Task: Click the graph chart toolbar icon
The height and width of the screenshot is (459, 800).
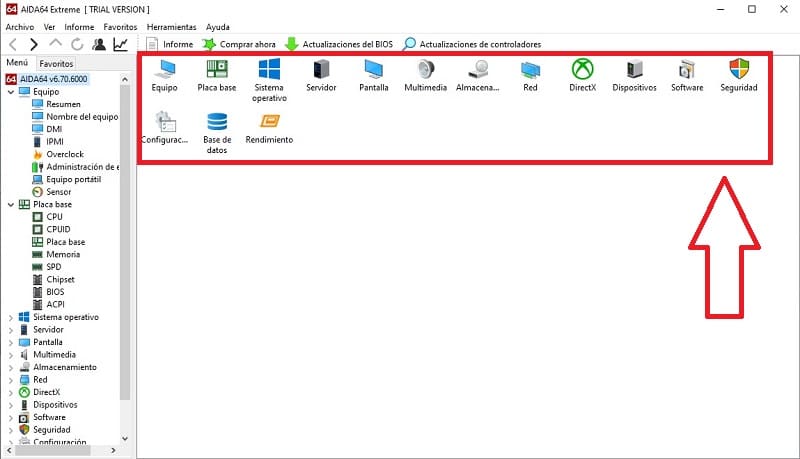Action: pyautogui.click(x=120, y=44)
